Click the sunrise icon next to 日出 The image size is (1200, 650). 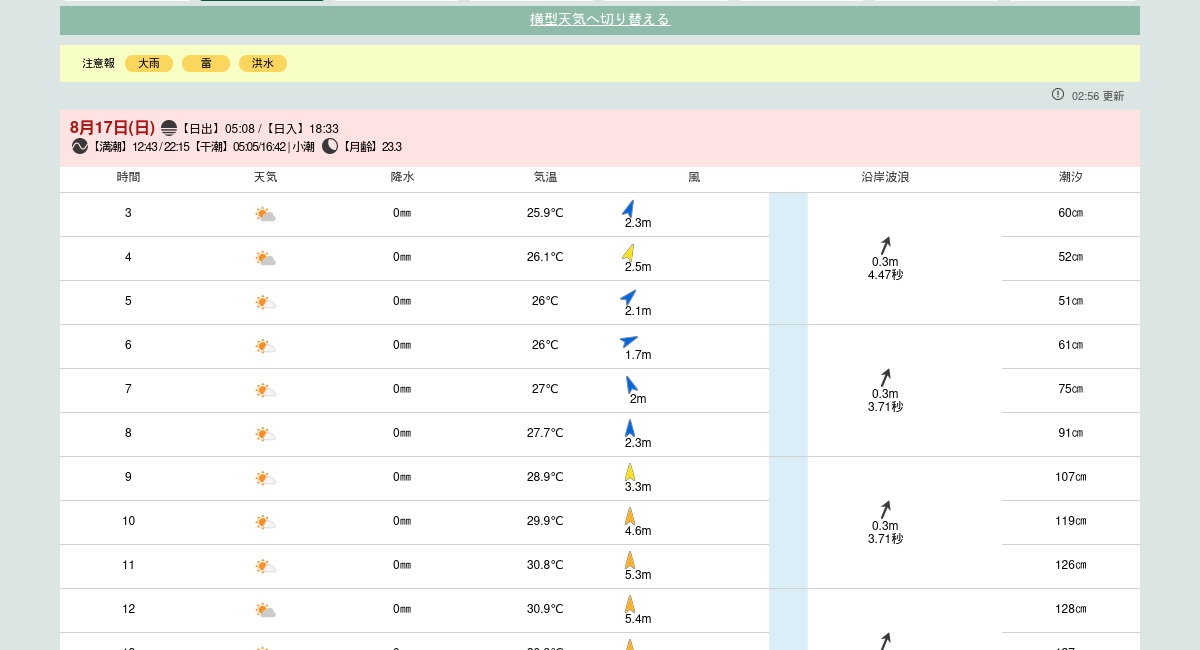tap(169, 129)
